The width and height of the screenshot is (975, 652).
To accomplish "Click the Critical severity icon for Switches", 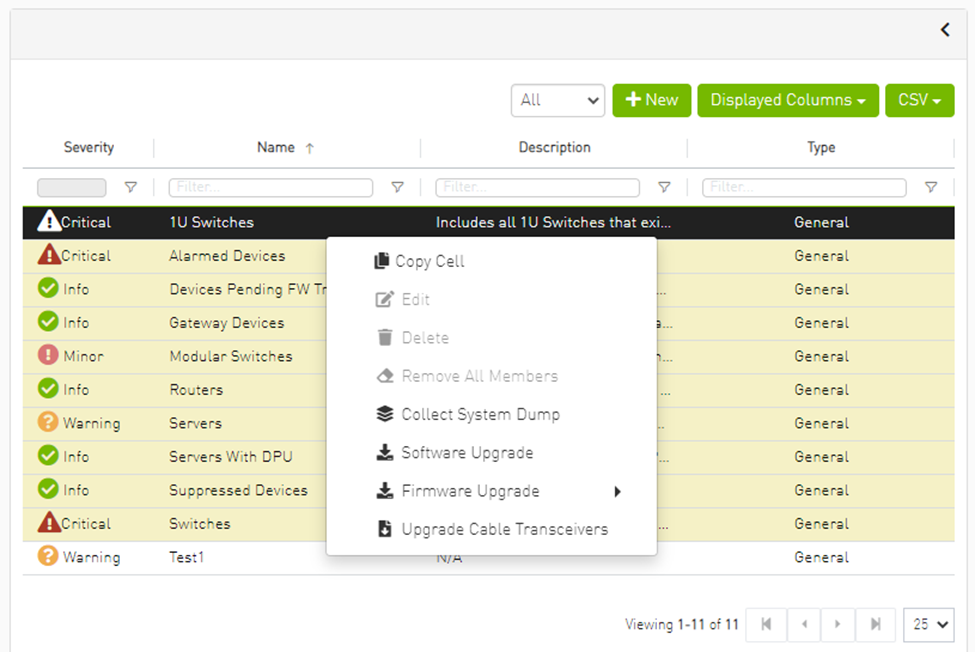I will [x=48, y=523].
